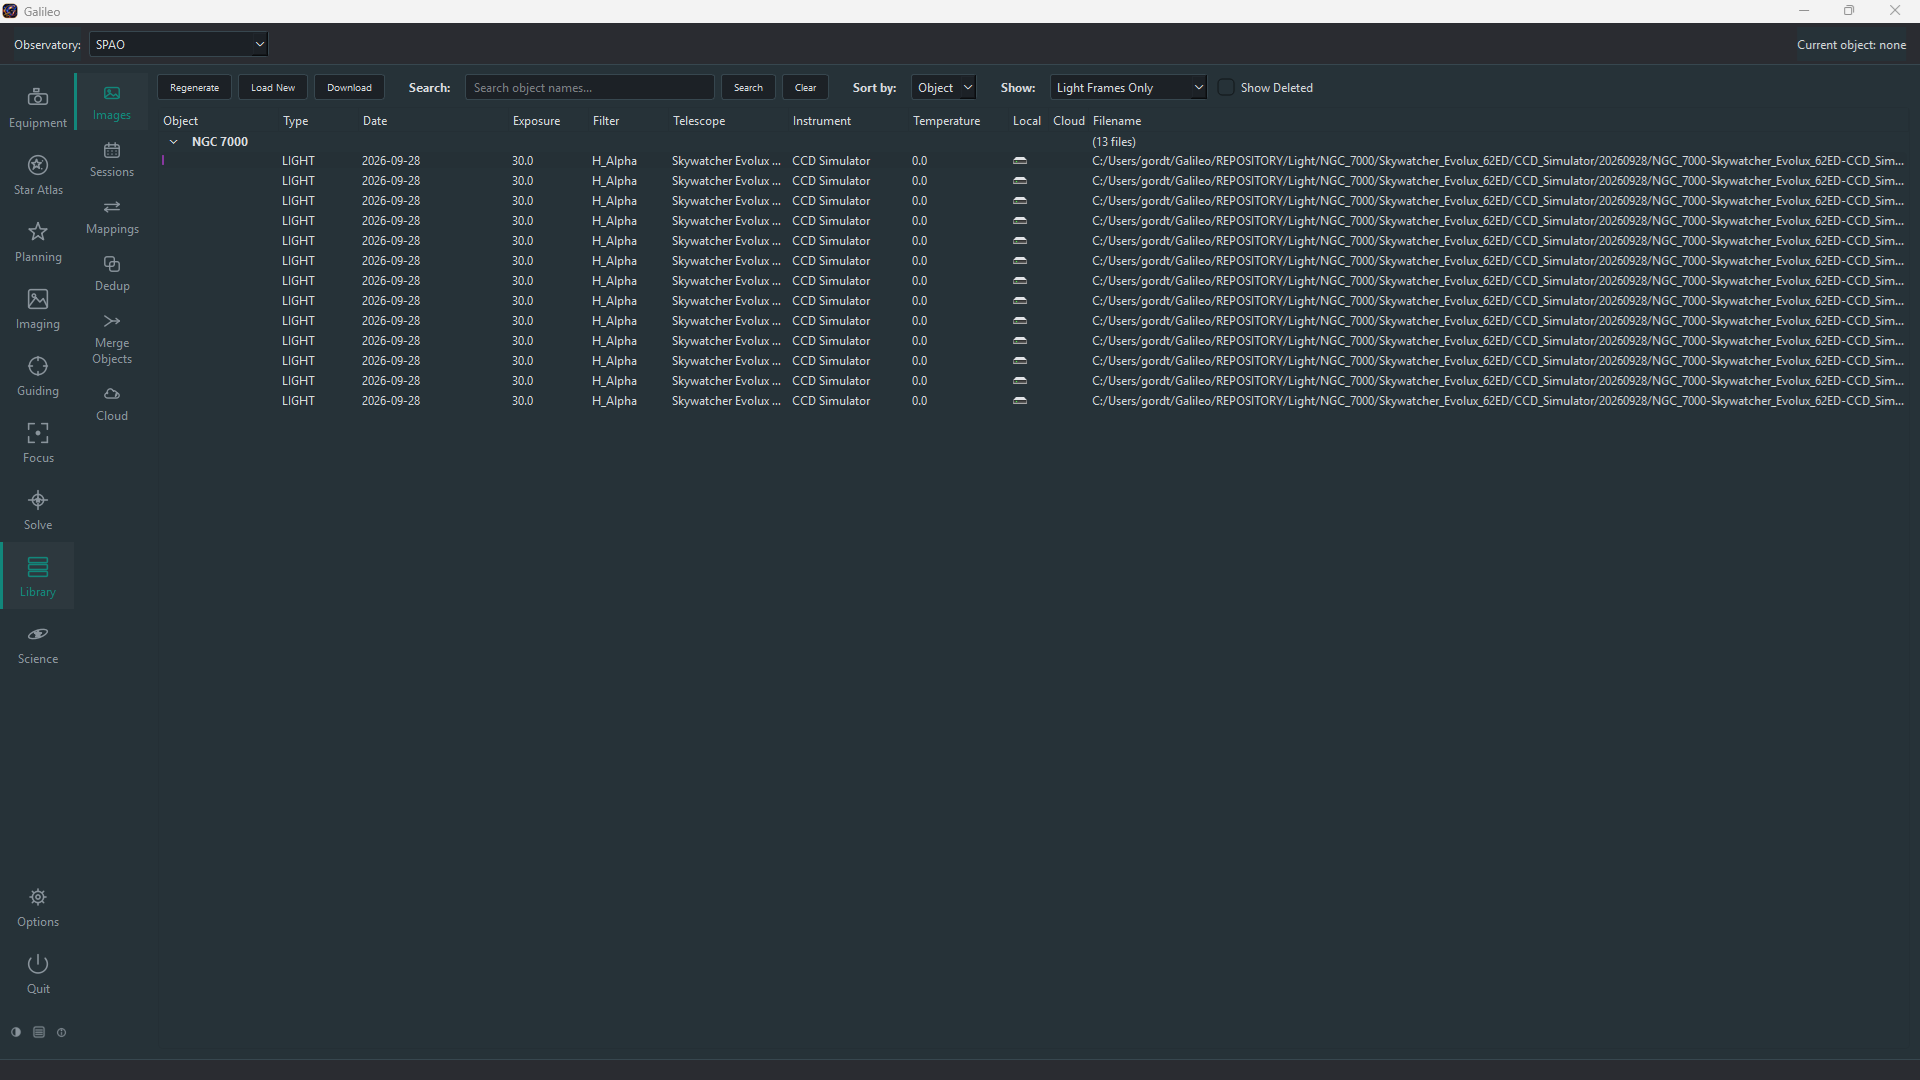Switch to the Dedup tab
The image size is (1920, 1080).
(112, 273)
